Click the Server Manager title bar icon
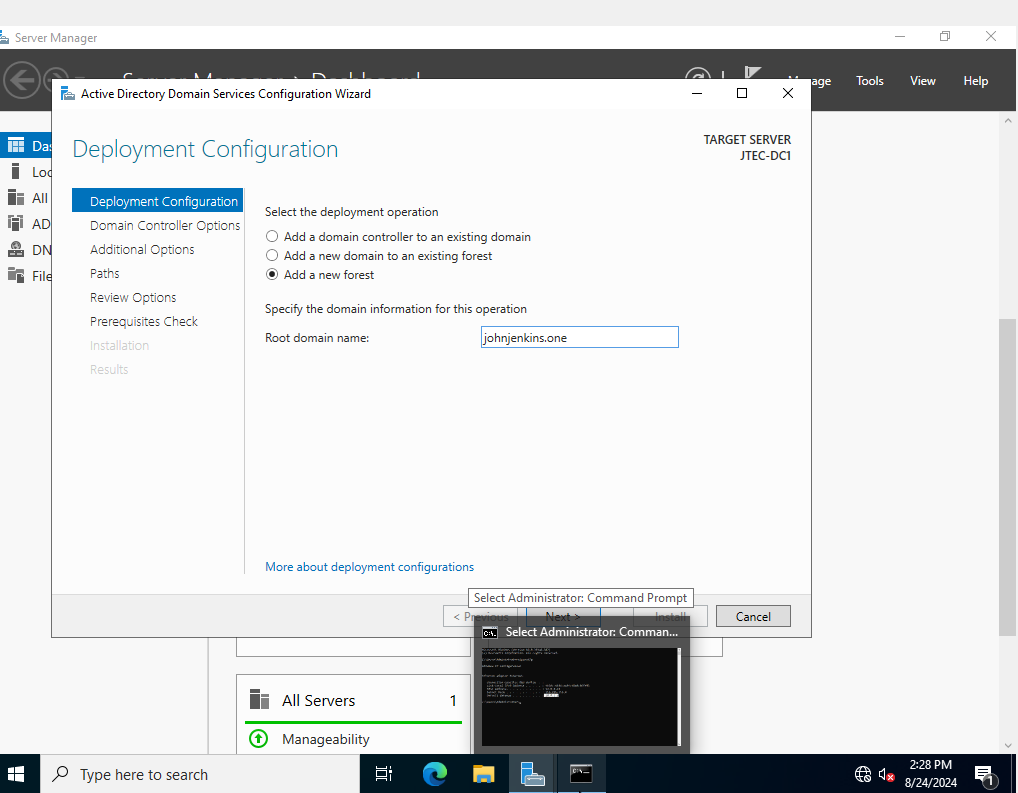This screenshot has width=1018, height=793. click(x=4, y=38)
